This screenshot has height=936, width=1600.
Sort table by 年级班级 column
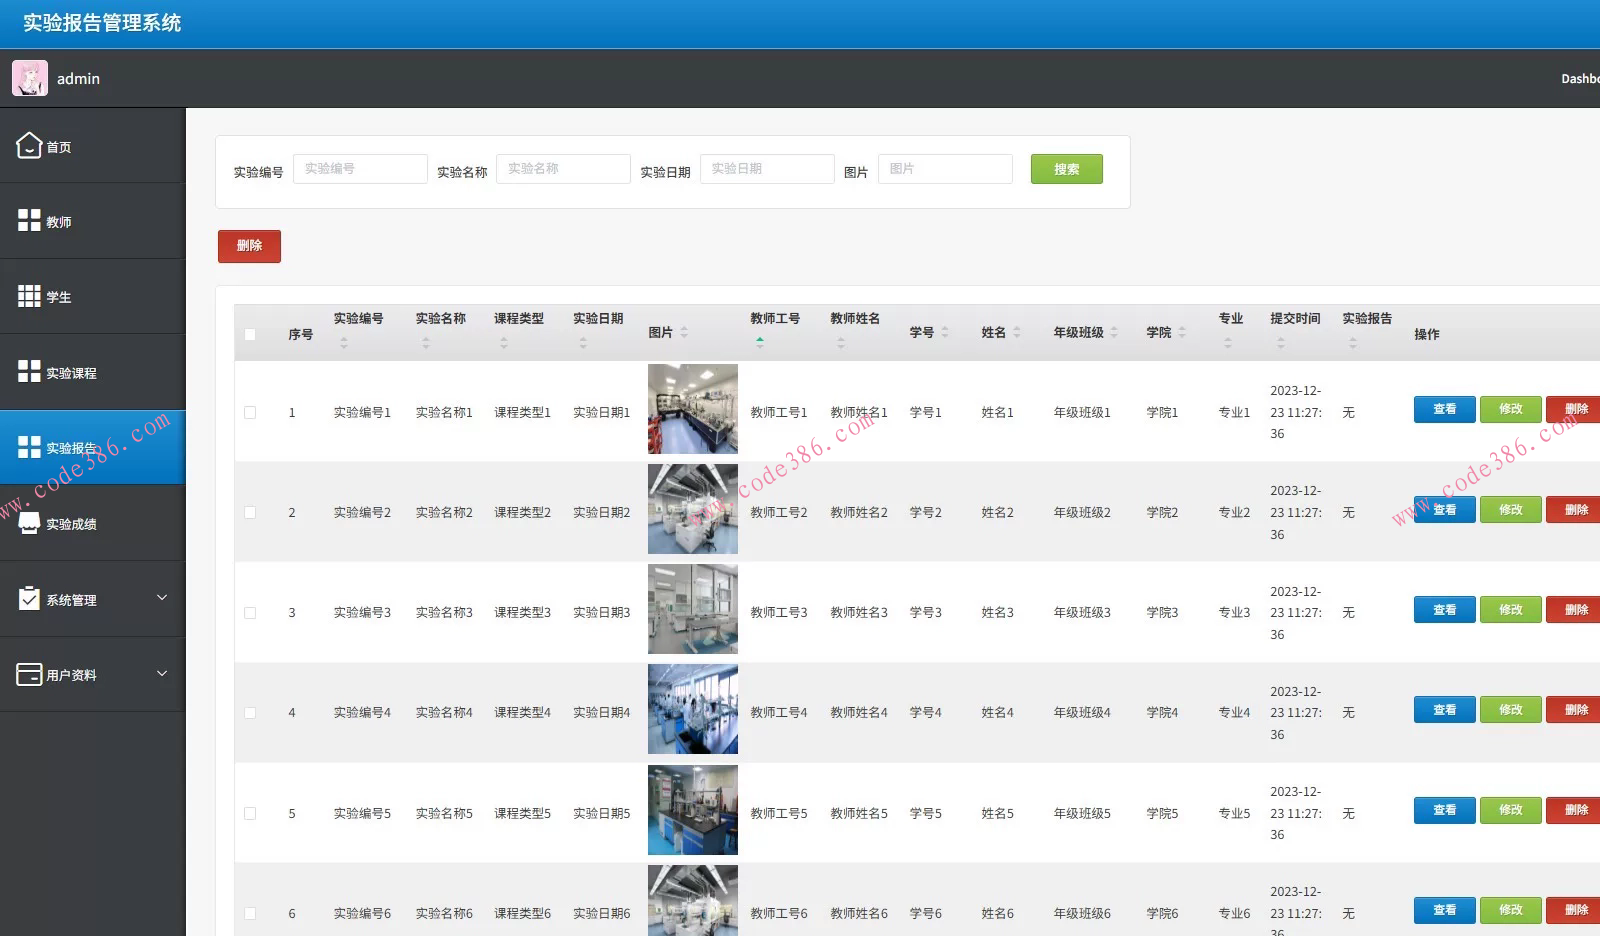[x=1114, y=332]
